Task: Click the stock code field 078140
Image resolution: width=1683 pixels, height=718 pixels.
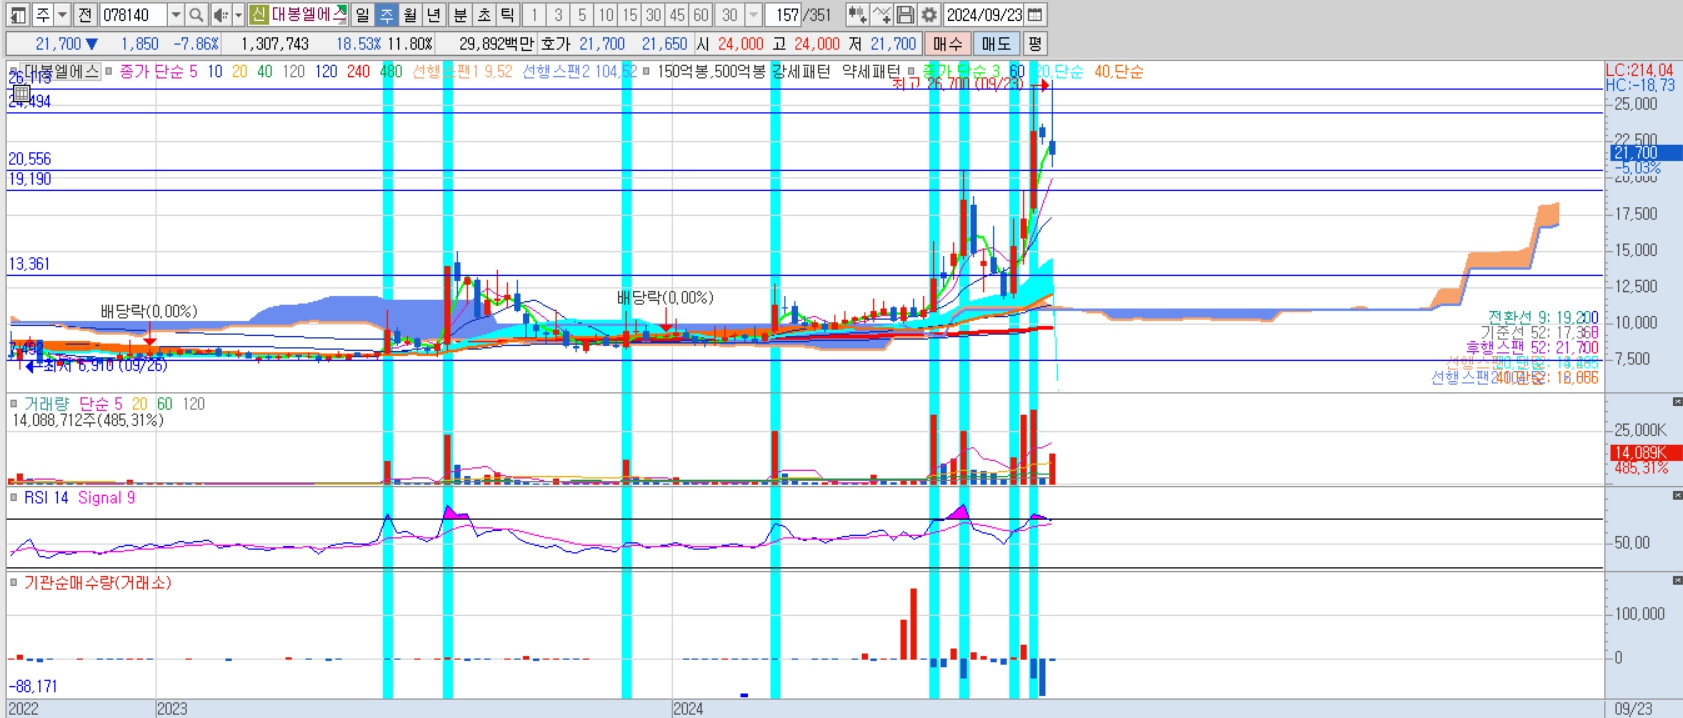Action: tap(133, 15)
